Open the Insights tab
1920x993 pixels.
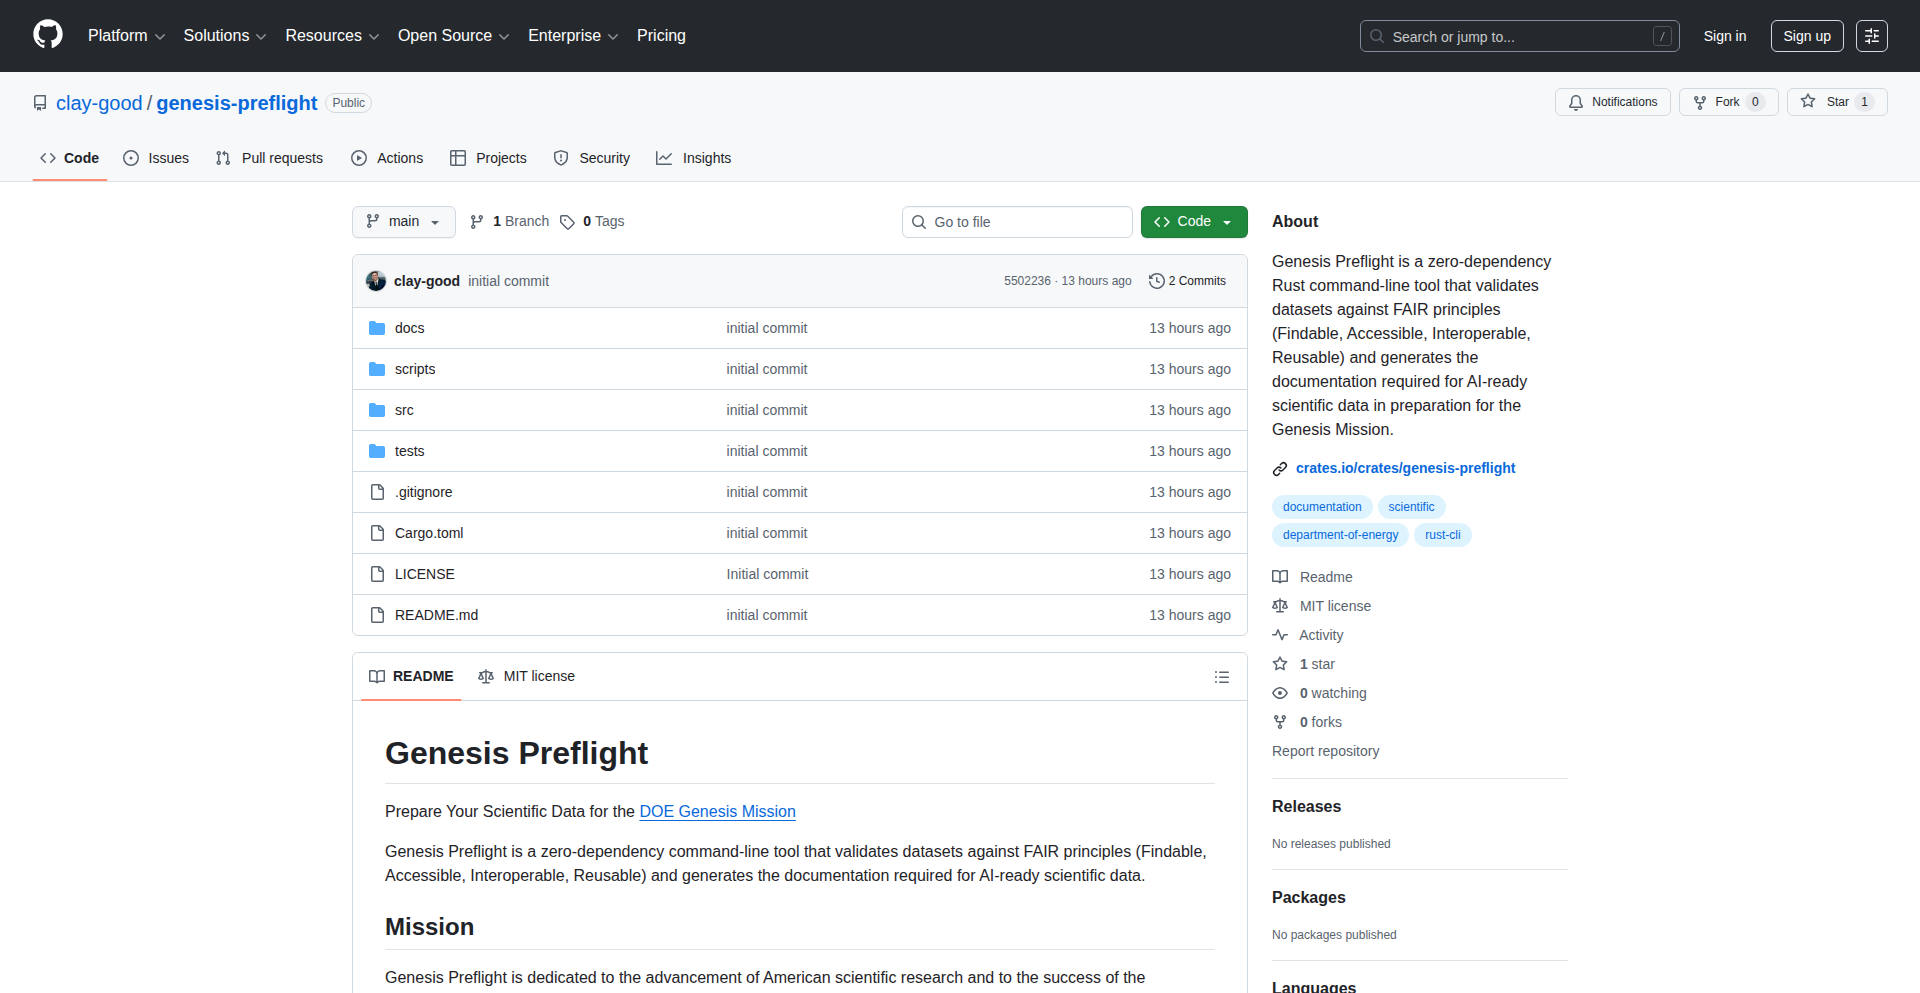pos(693,157)
